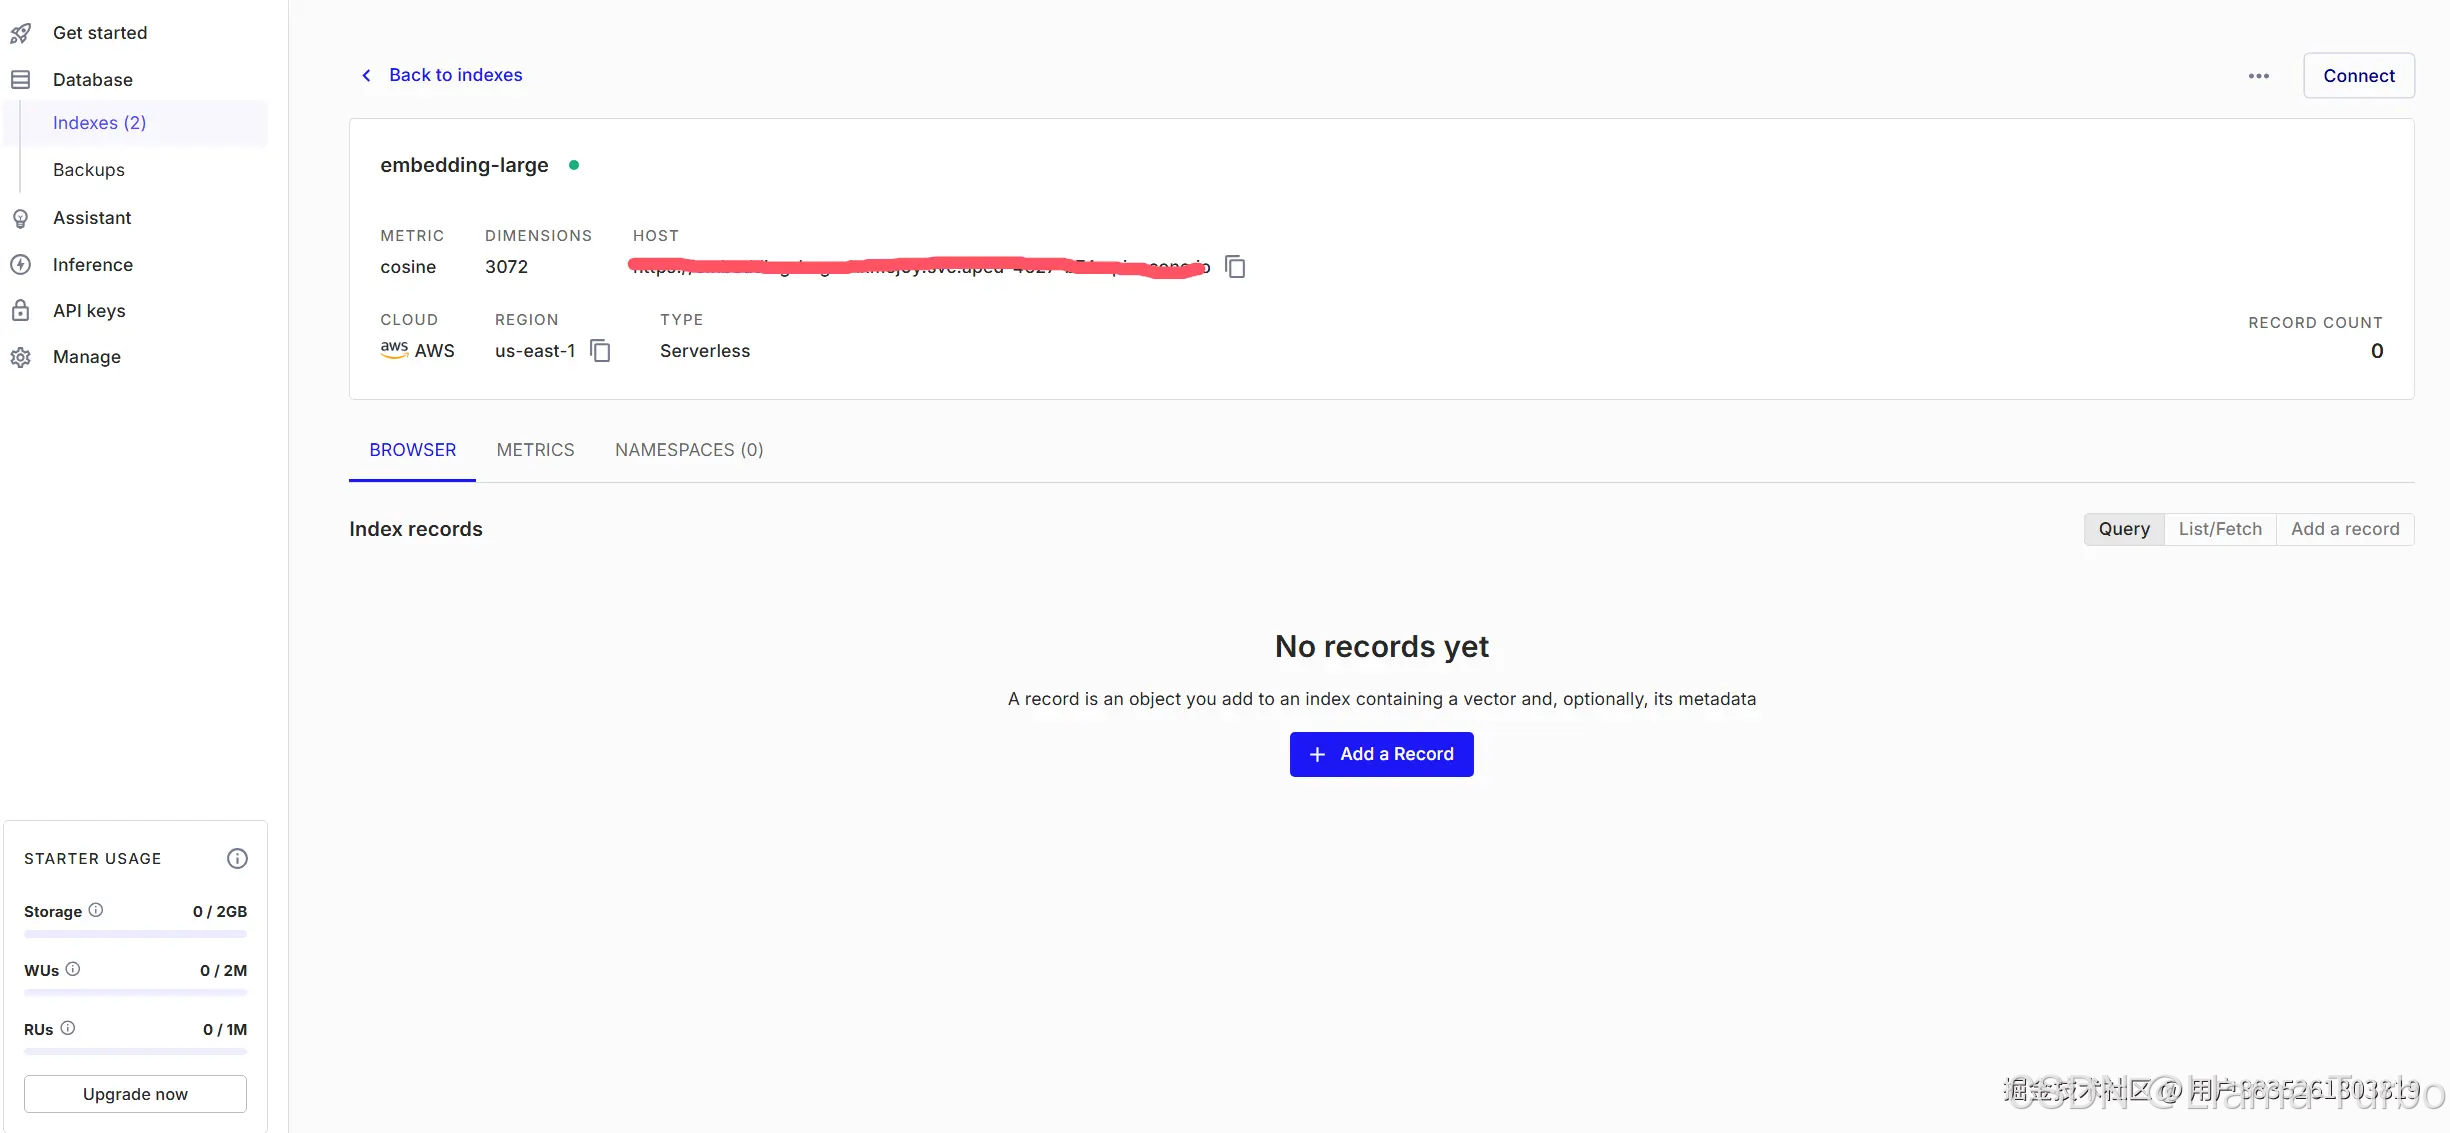Copy the host URL icon
The image size is (2450, 1133).
tap(1235, 267)
